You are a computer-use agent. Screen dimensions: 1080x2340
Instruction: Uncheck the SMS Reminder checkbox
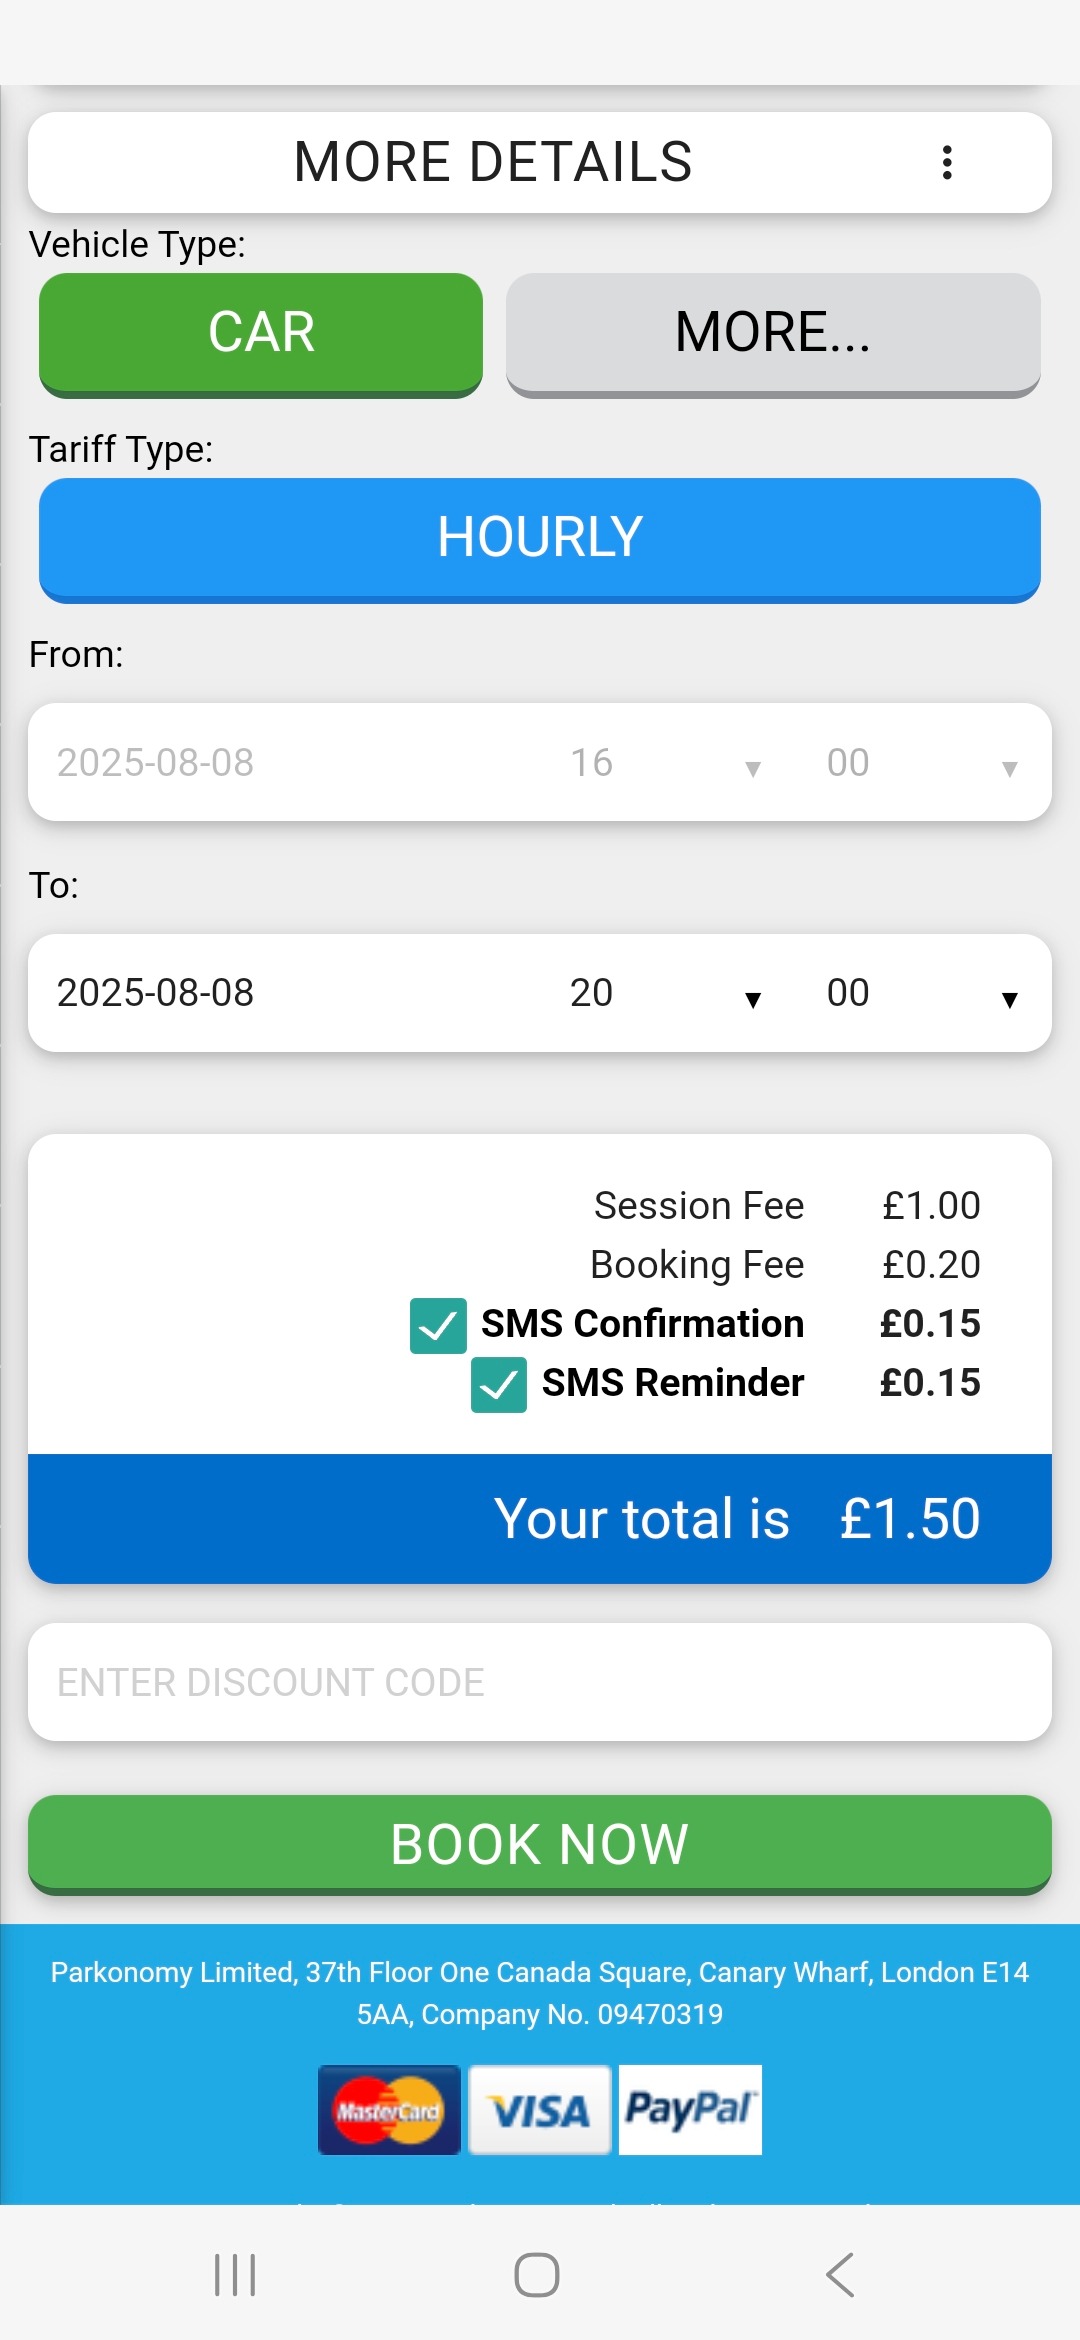click(499, 1385)
